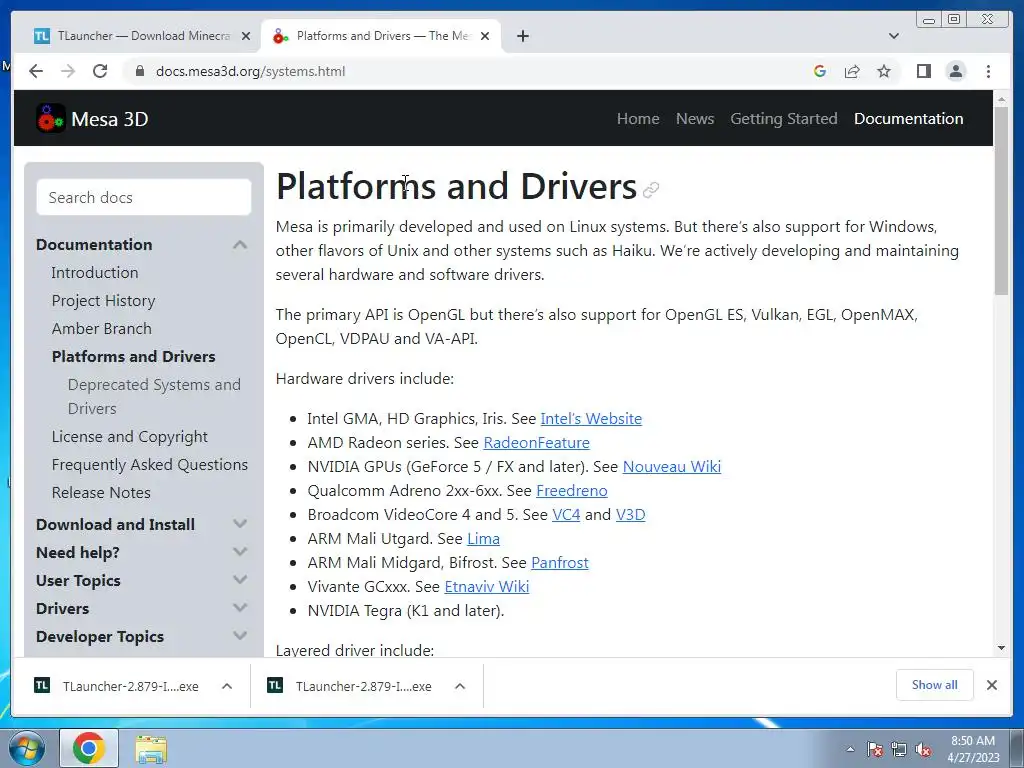Click the Chrome taskbar icon
The image size is (1024, 768).
(x=89, y=748)
